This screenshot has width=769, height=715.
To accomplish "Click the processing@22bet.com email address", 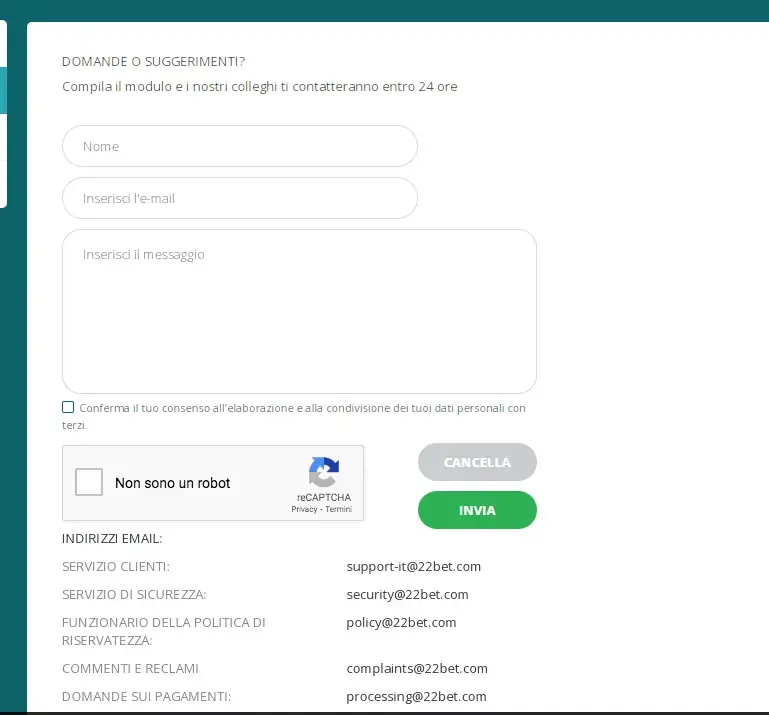I will coord(416,696).
